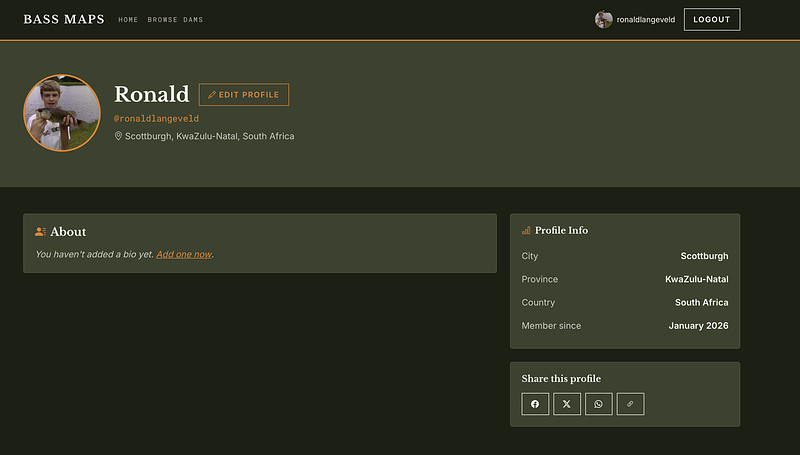Open the Home page from navigation
This screenshot has height=455, width=800.
tap(128, 20)
